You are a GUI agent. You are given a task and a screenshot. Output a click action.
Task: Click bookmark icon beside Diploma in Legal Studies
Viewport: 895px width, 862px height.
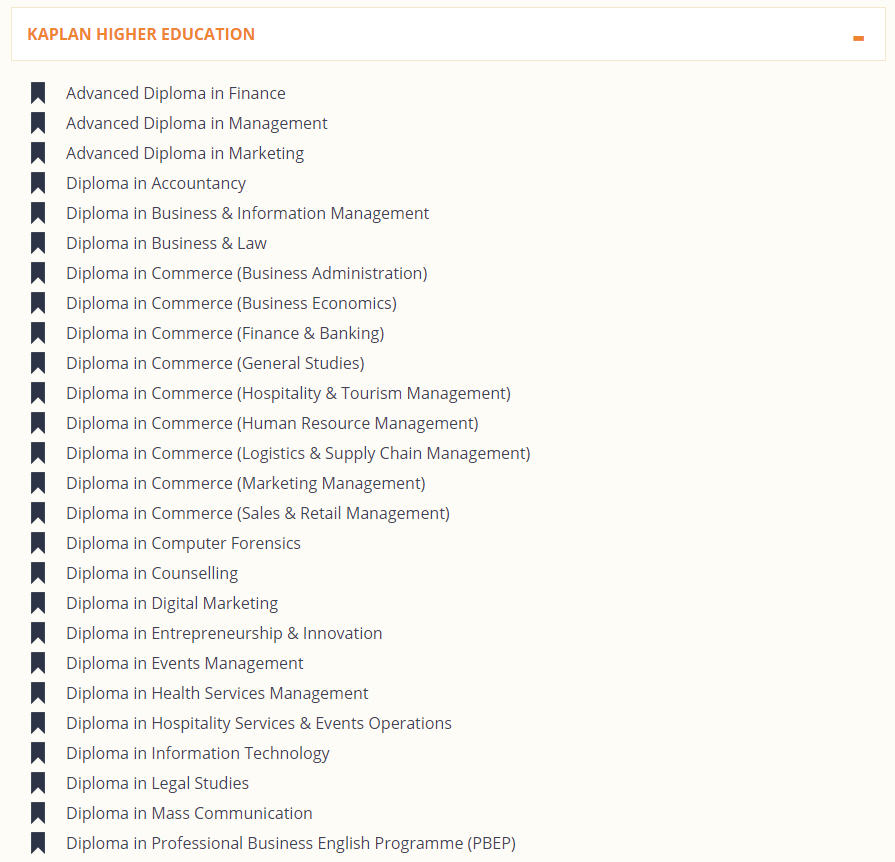38,783
